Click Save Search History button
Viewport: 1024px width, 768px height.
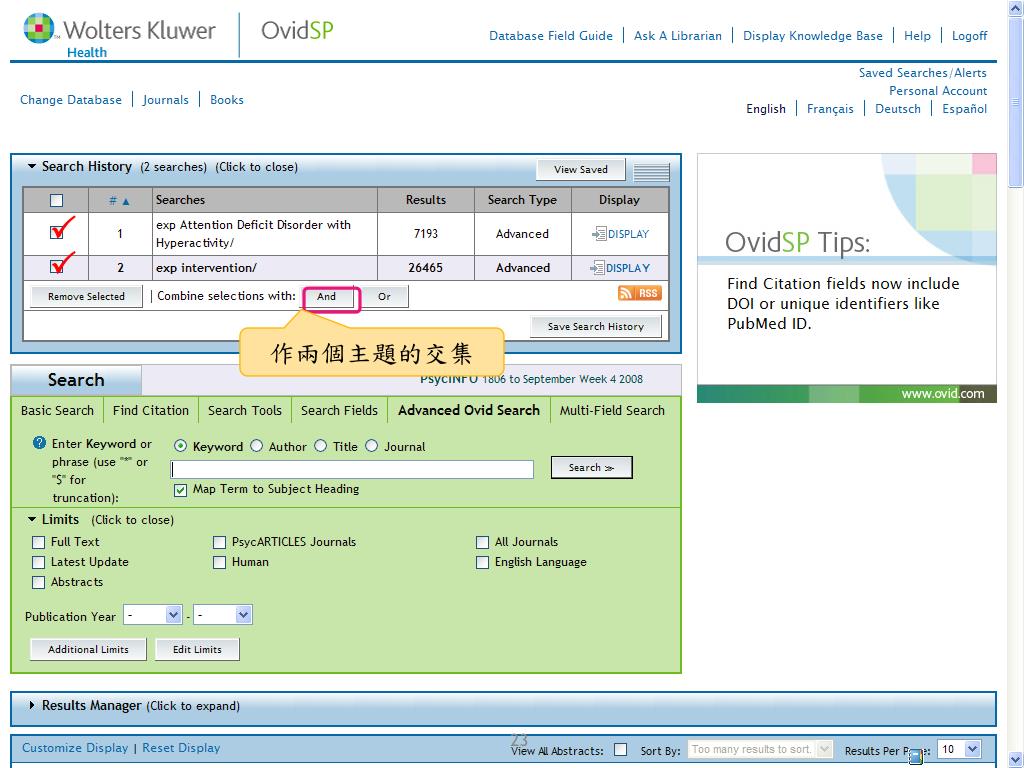(596, 327)
